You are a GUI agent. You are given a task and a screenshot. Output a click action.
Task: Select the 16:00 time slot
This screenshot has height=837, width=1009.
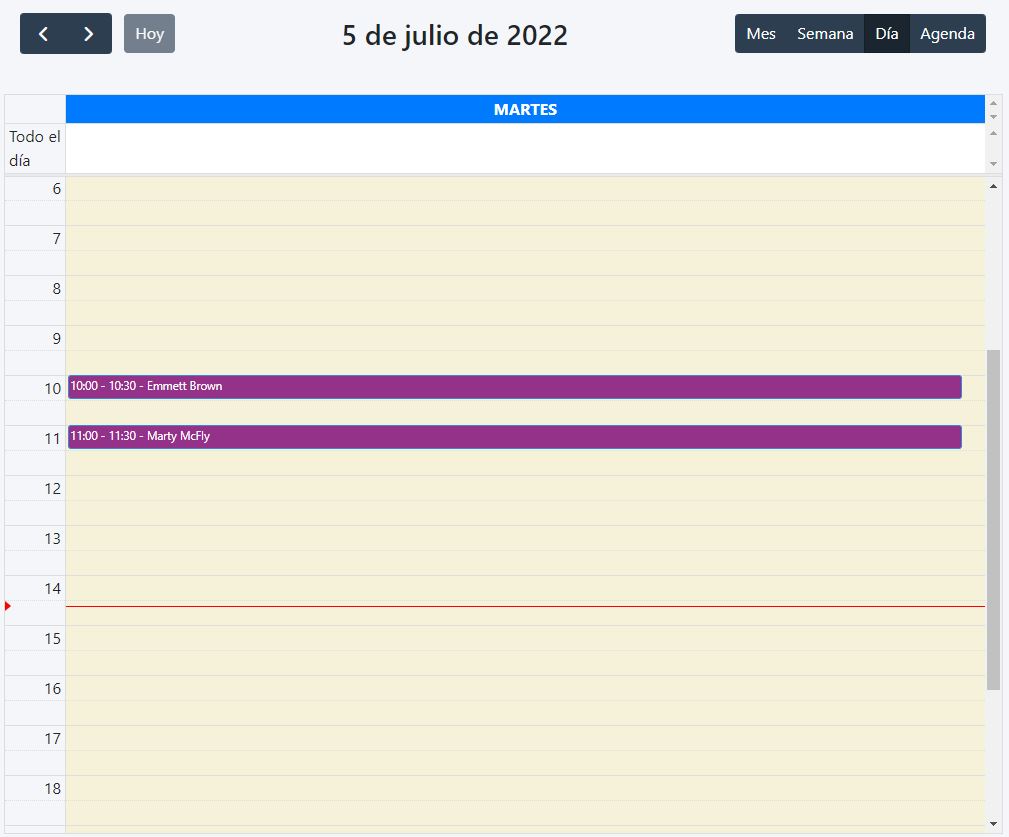click(x=525, y=688)
